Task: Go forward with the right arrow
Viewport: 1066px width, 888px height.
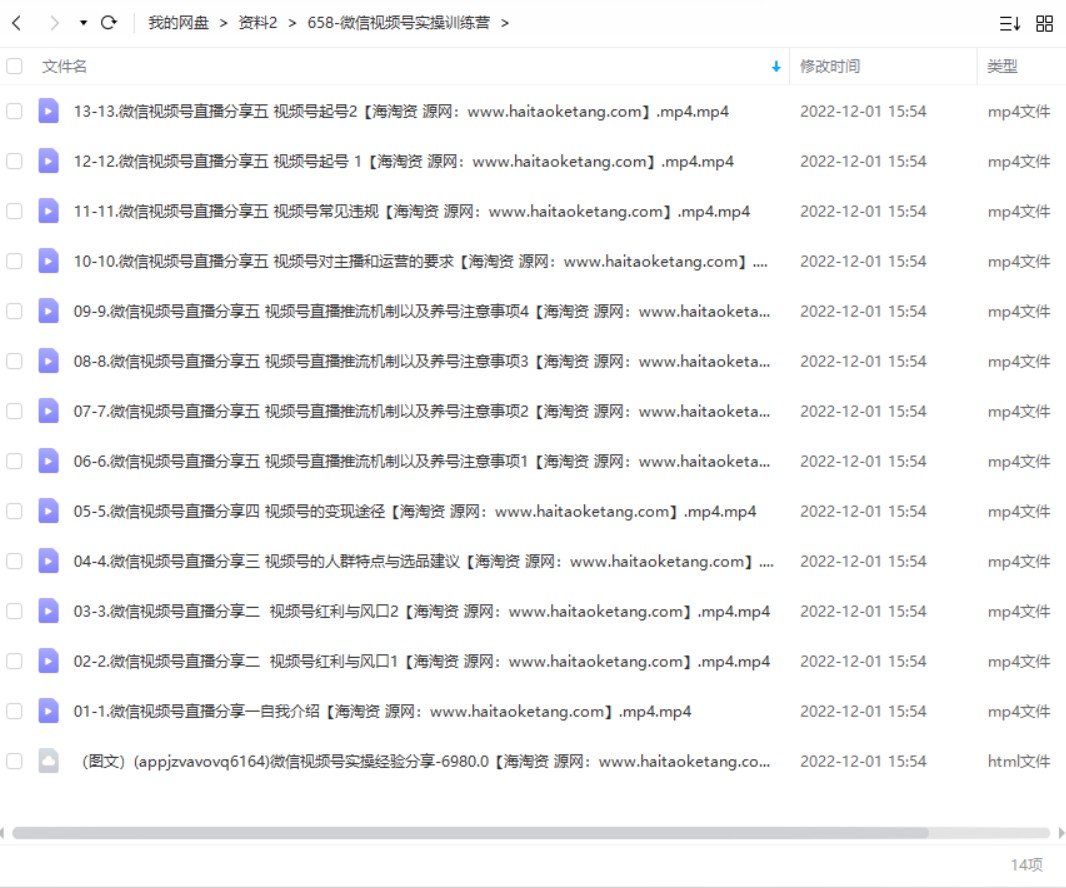Action: coord(54,23)
